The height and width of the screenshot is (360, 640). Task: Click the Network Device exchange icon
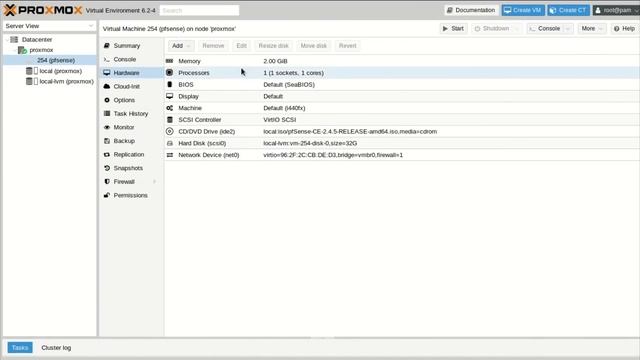pos(169,155)
